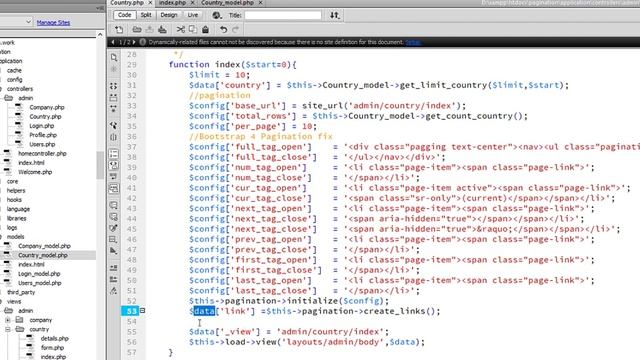Toggle Highlight Invalid Code icon
Viewport: 640px width, 360px height.
(x=113, y=165)
